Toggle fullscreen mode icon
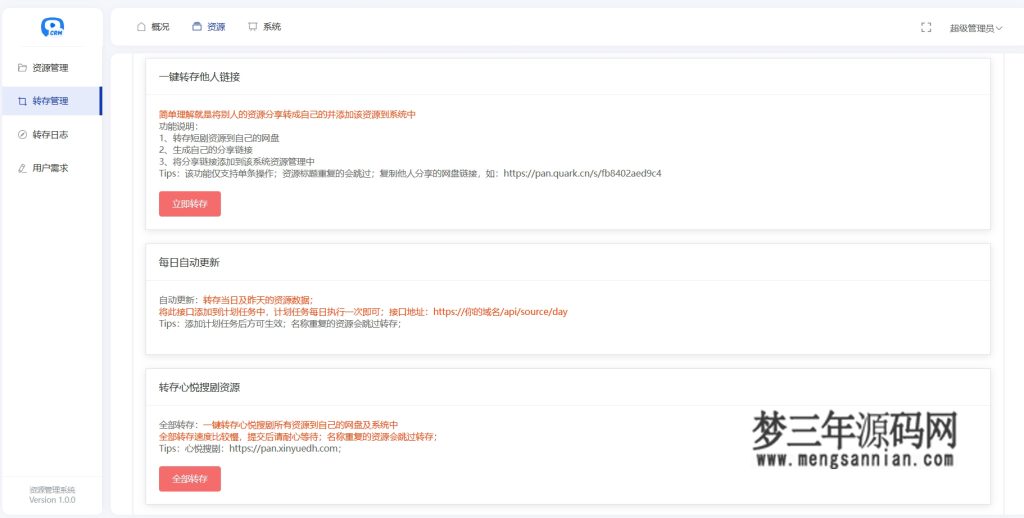Screen dimensions: 1024x518 926,27
